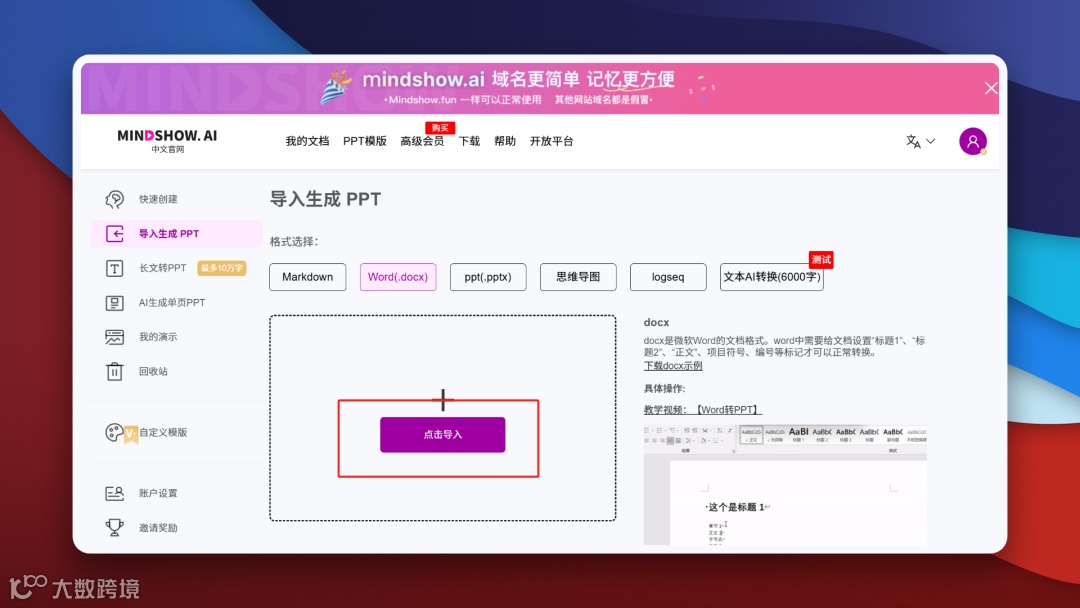Click the 回收站 sidebar label
The width and height of the screenshot is (1080, 608).
pos(153,371)
